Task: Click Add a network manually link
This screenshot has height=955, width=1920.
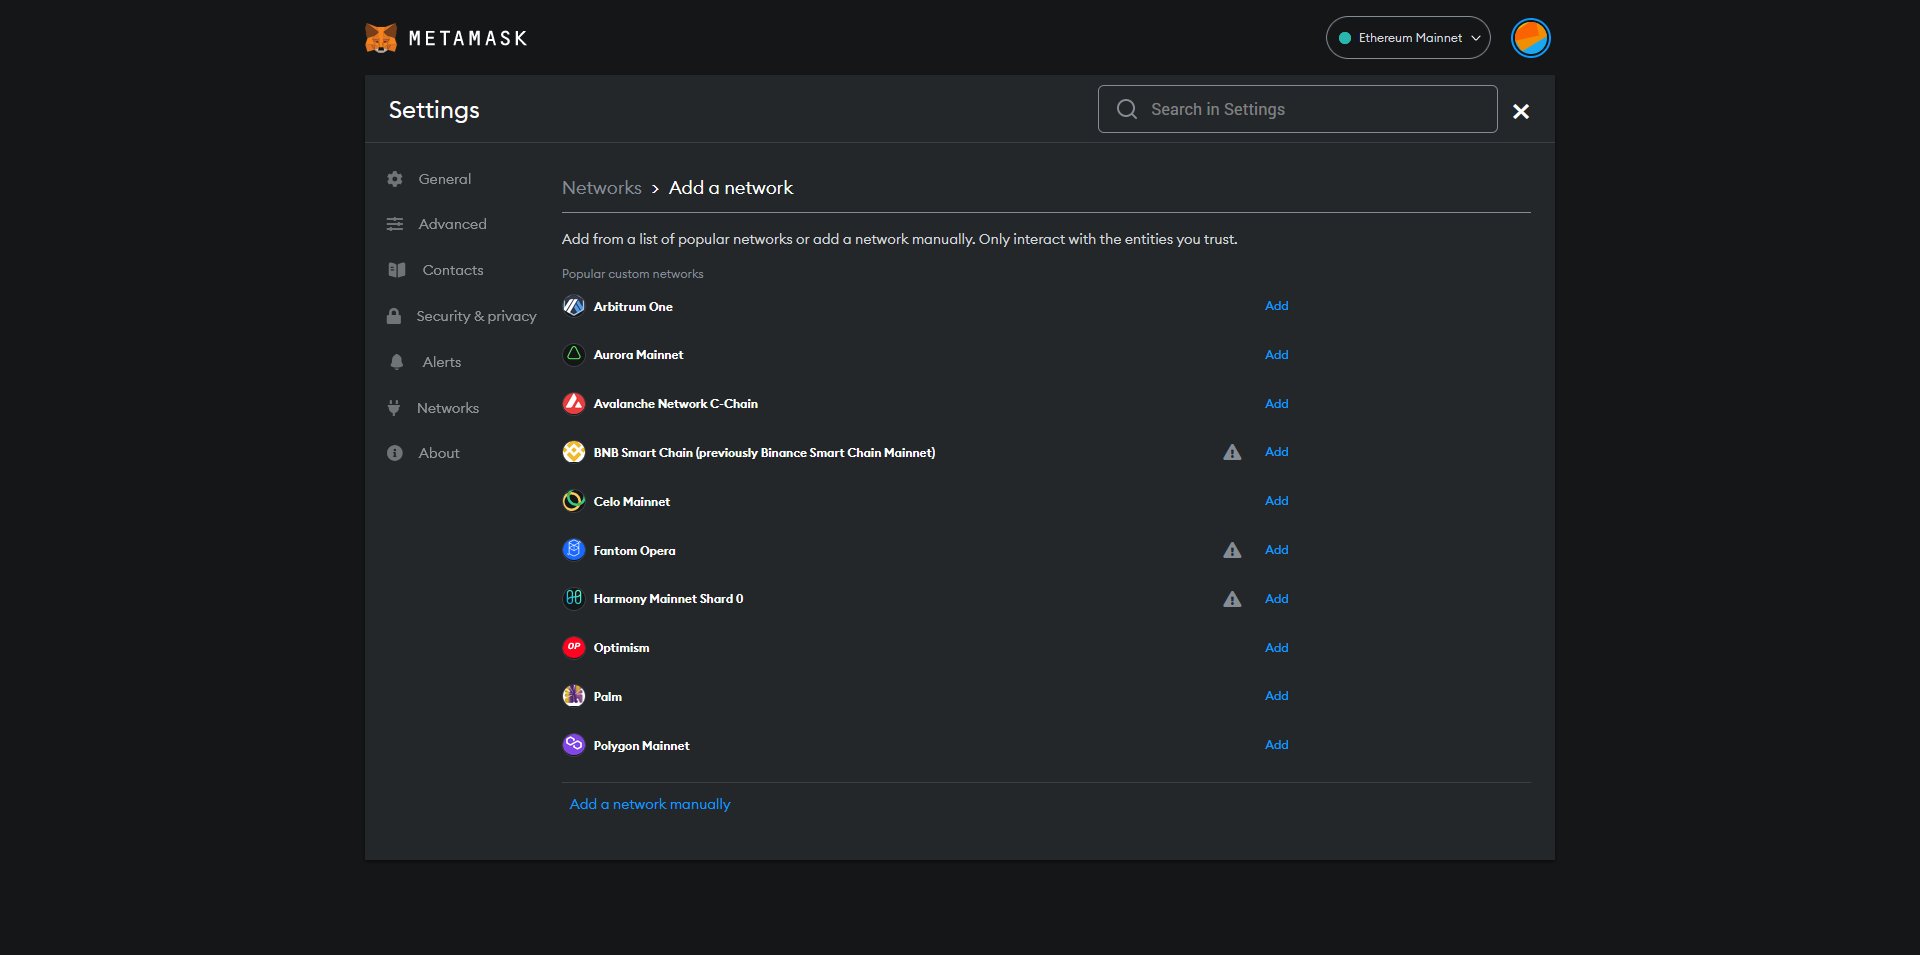Action: (x=650, y=804)
